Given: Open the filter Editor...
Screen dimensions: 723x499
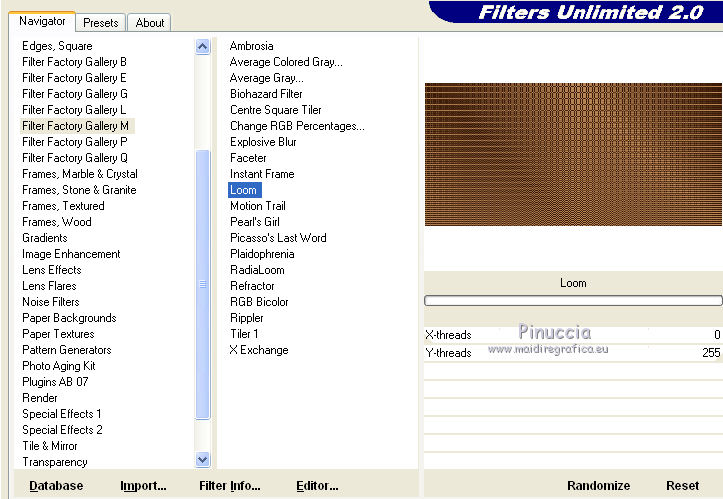Looking at the screenshot, I should click(317, 486).
